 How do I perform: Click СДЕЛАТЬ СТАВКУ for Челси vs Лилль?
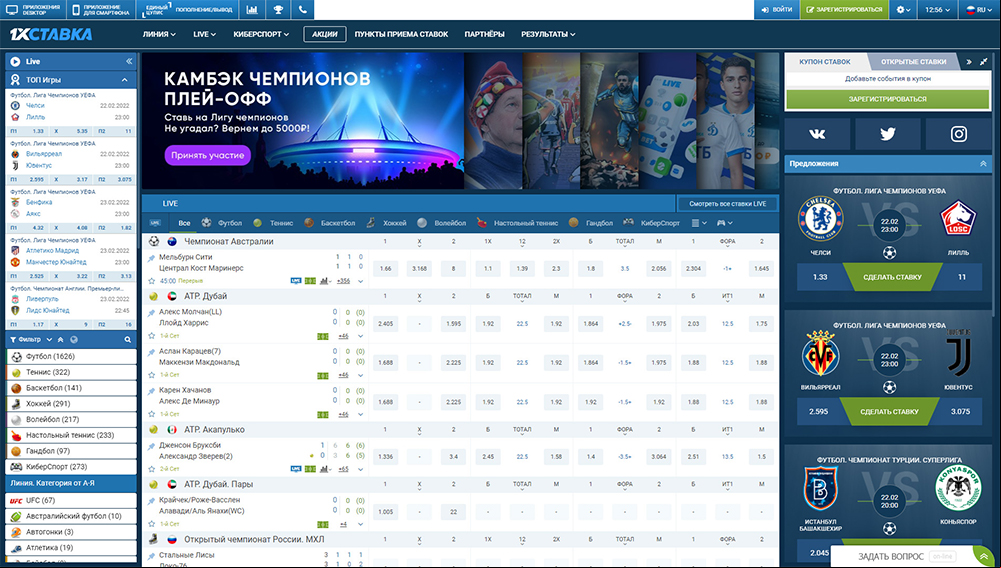tap(892, 277)
